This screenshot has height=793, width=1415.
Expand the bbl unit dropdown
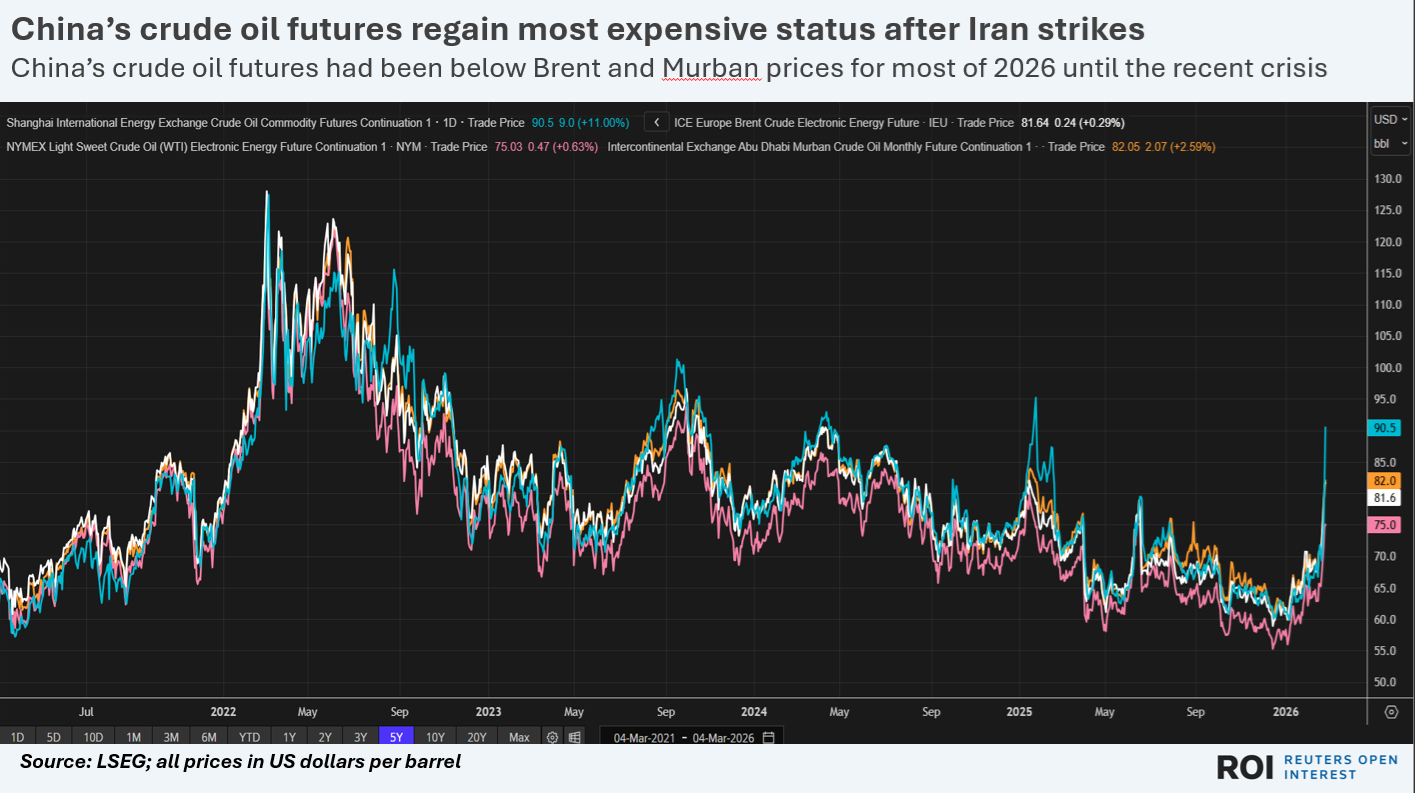point(1390,143)
